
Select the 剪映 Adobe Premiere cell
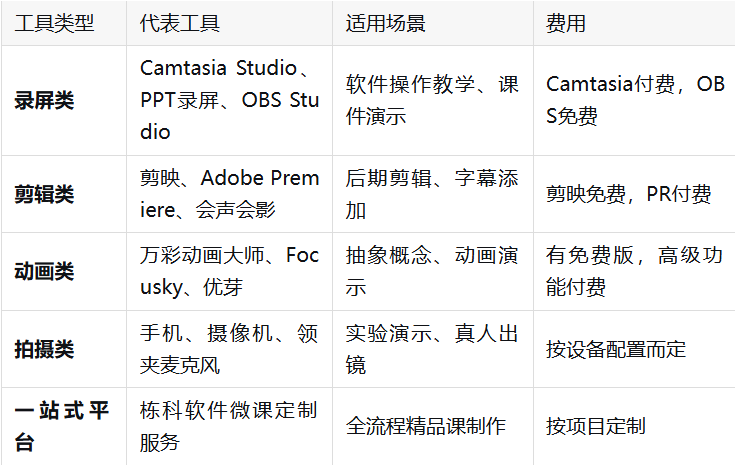point(229,194)
